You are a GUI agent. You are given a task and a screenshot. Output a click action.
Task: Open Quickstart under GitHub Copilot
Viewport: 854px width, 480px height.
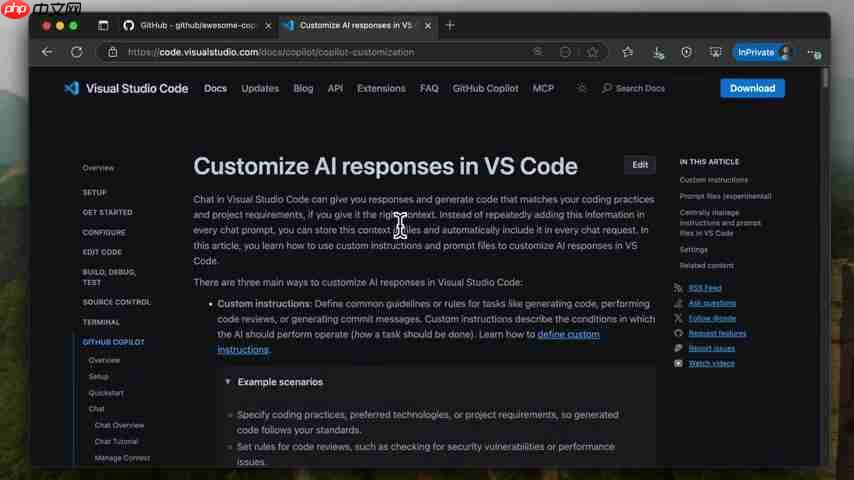[x=106, y=393]
